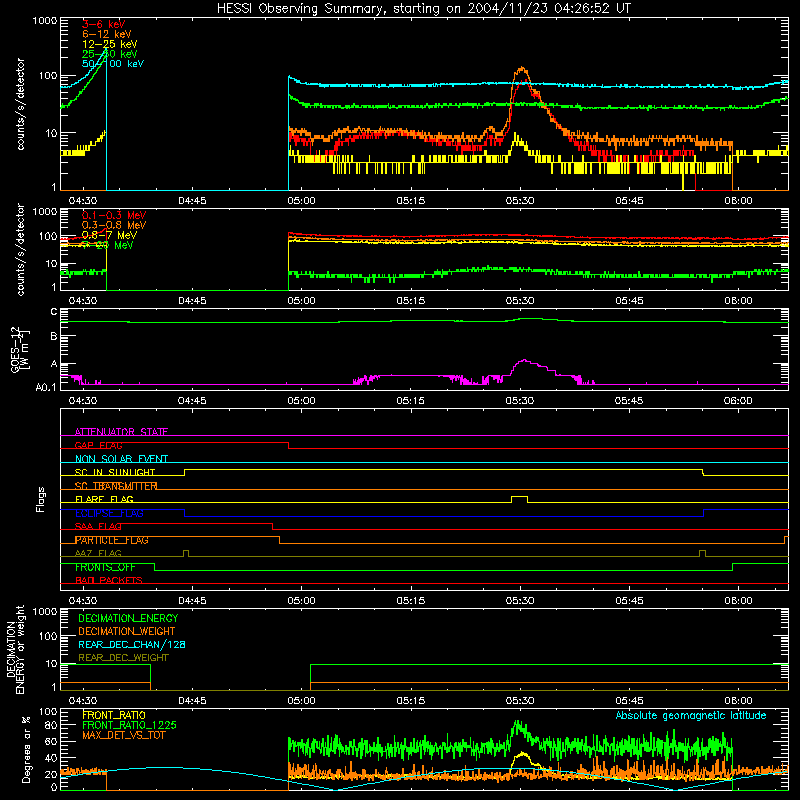Click the ECLIPSE_FLAG label

(109, 513)
